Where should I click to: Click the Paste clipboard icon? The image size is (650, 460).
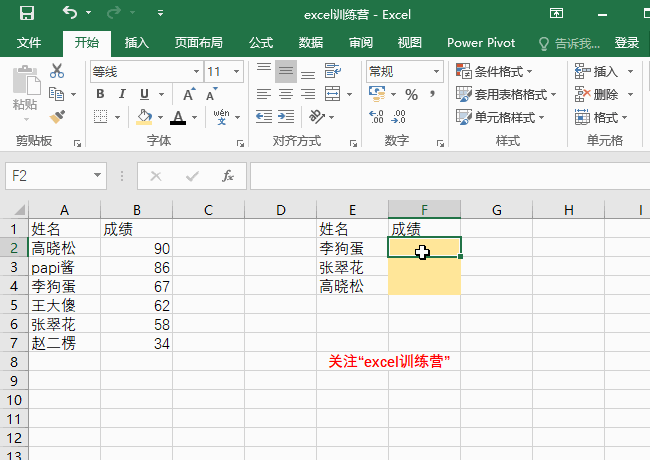[24, 90]
